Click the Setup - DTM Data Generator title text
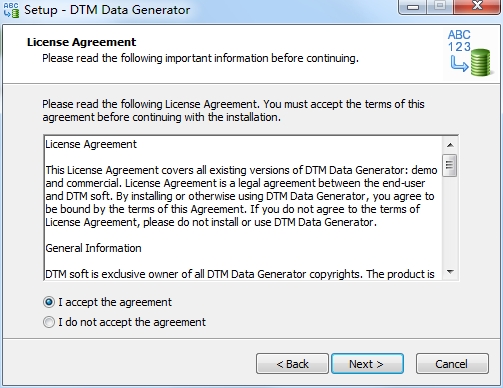Viewport: 503px width, 388px height. (107, 10)
